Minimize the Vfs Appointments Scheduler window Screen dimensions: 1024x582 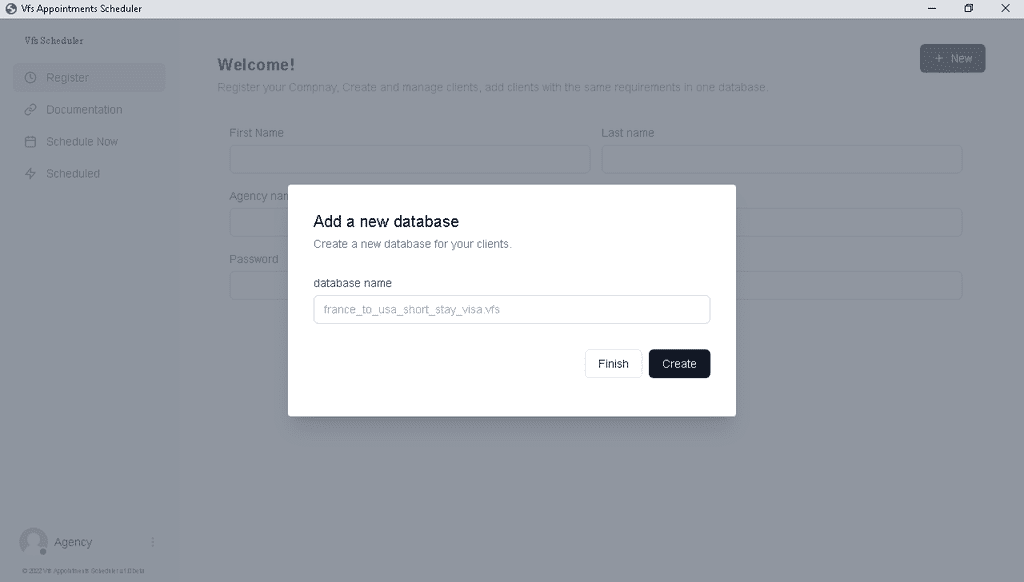[x=932, y=8]
